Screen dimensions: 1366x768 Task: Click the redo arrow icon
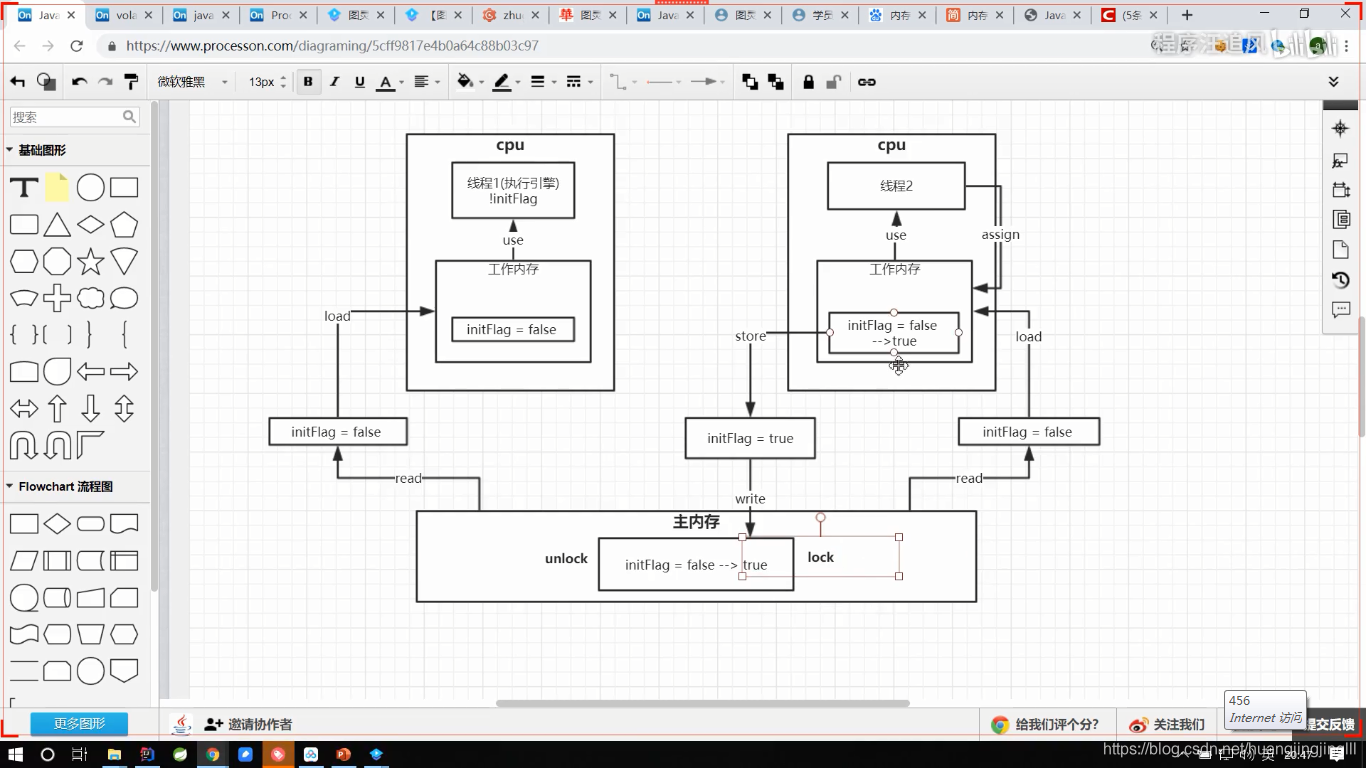(x=105, y=82)
